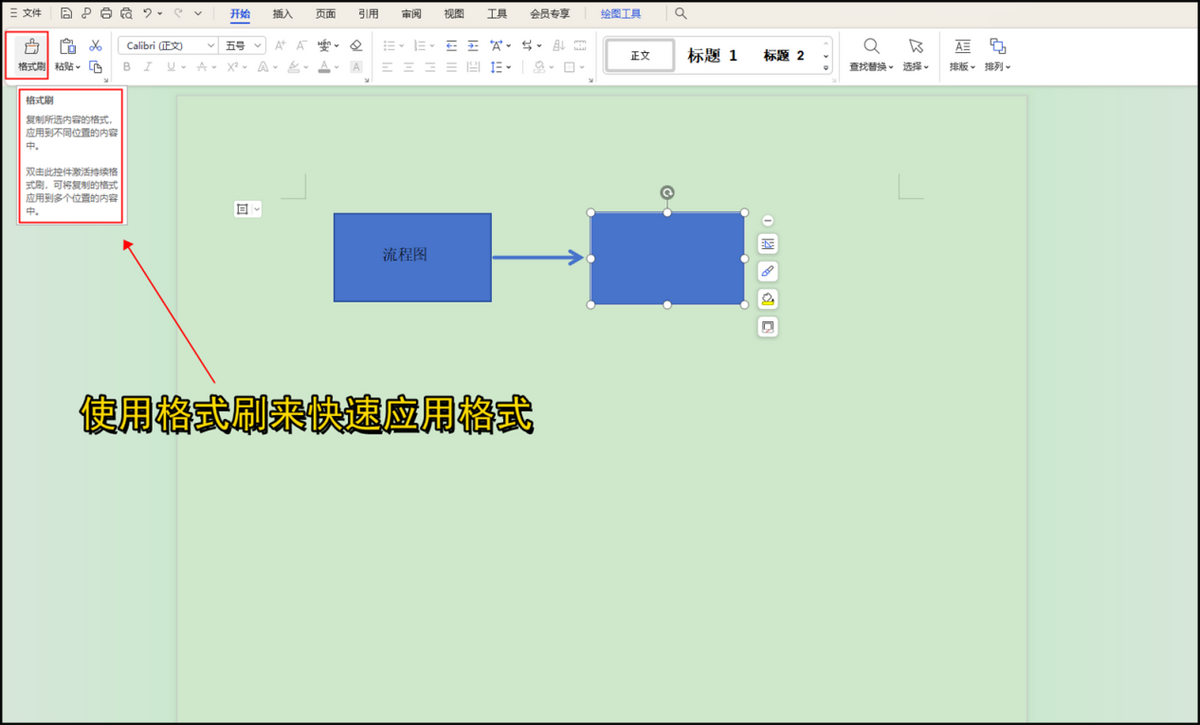
Task: Click the Save icon in quick access bar
Action: point(66,13)
